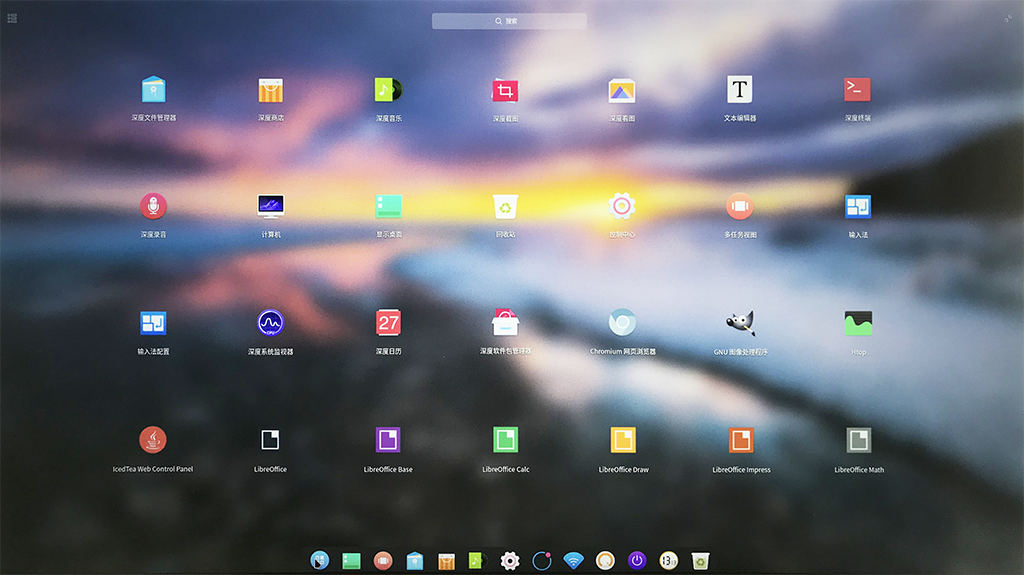Open Wi-Fi network menu in the dock
The image size is (1024, 575).
(573, 561)
